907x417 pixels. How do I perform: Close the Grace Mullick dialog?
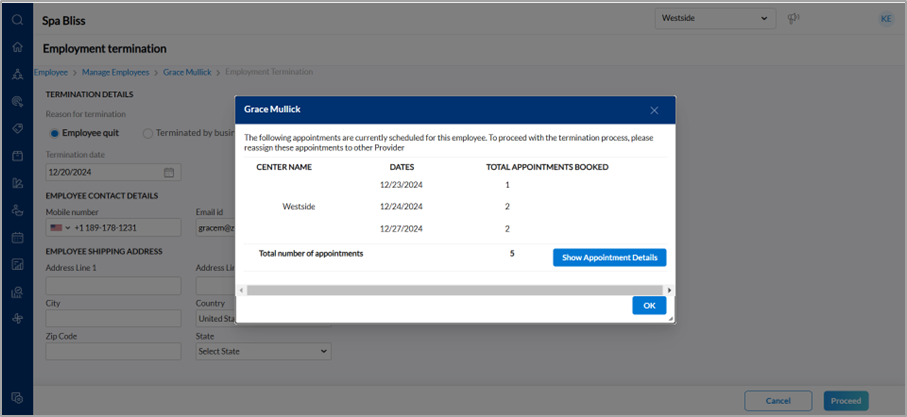654,110
